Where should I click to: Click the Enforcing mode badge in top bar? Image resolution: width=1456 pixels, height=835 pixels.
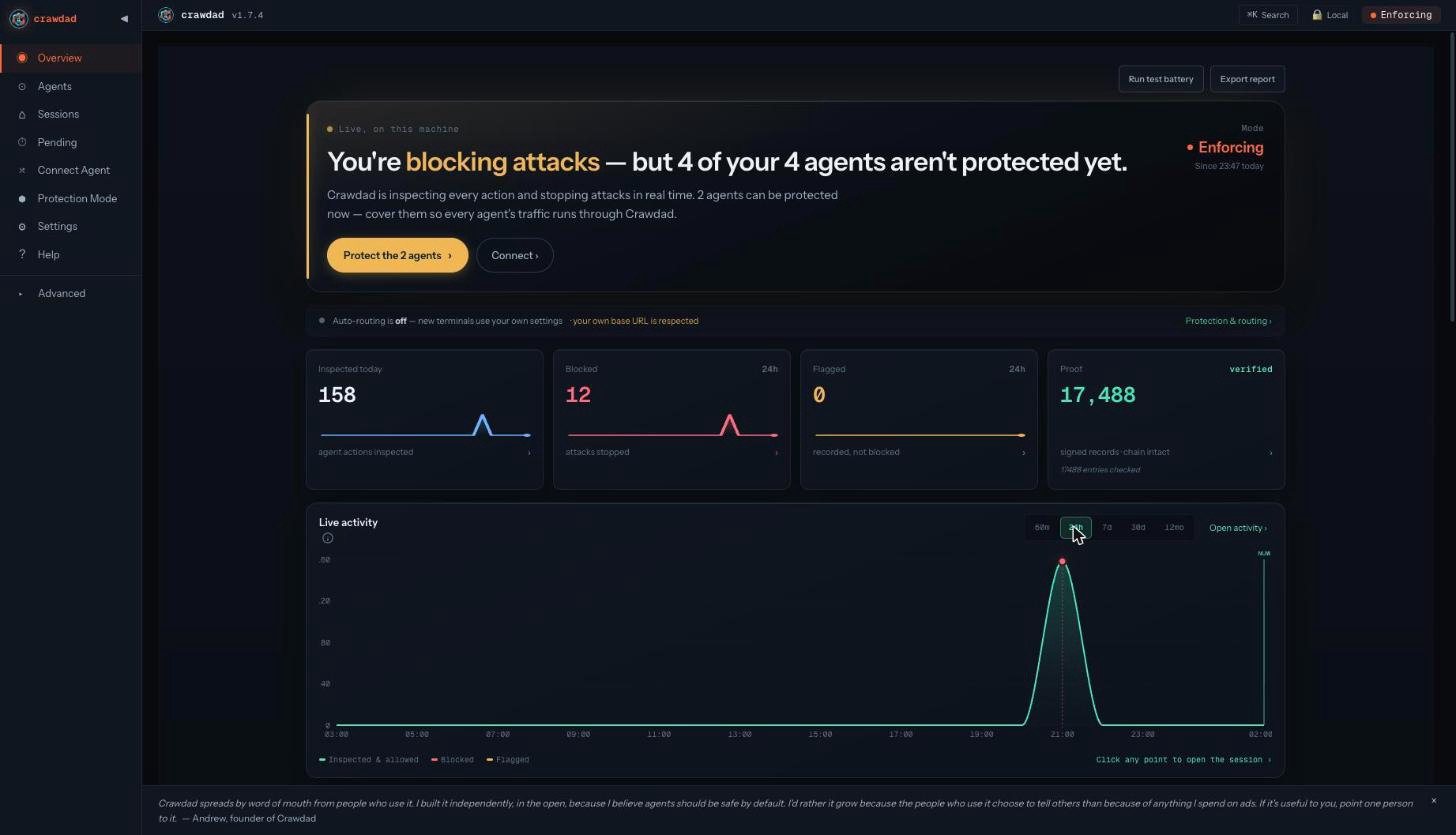click(x=1401, y=15)
